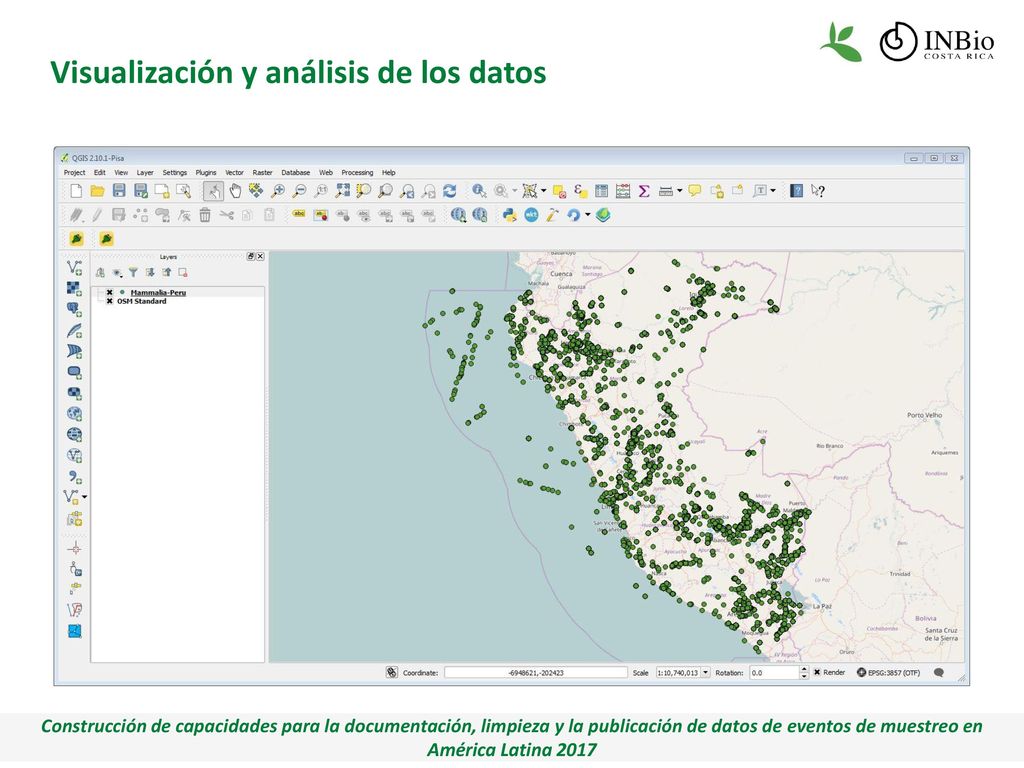Viewport: 1024px width, 768px height.
Task: Open the attribute table icon
Action: pos(601,191)
